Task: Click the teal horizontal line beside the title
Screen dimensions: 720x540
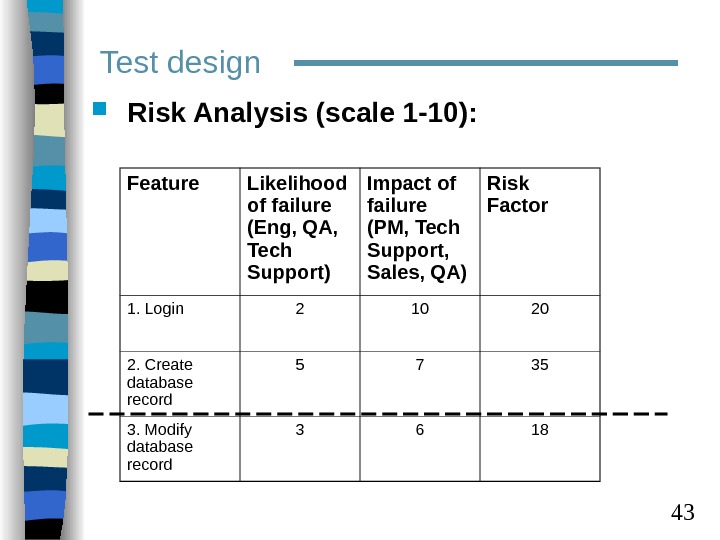Action: [x=485, y=63]
